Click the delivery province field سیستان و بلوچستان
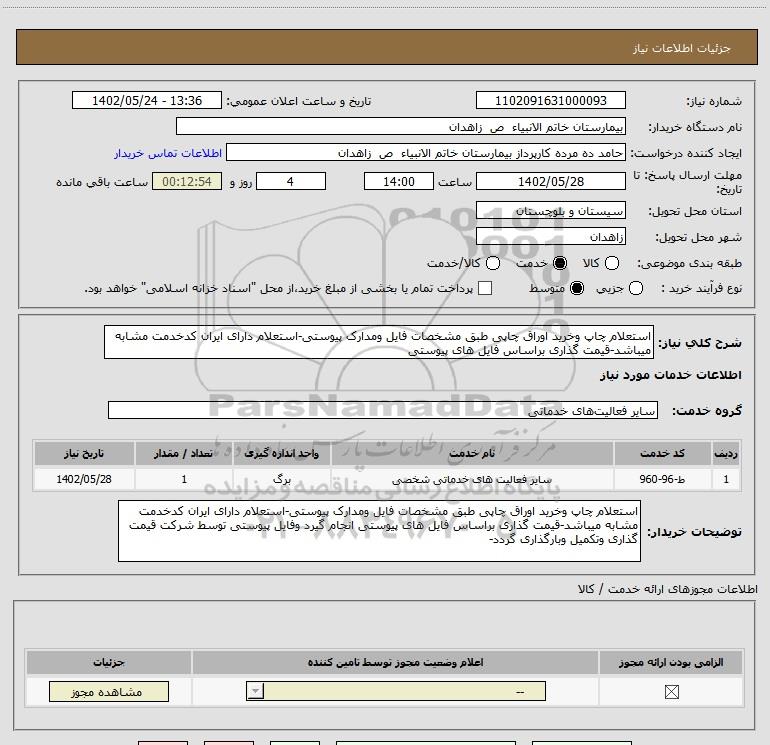The width and height of the screenshot is (770, 745). tap(550, 211)
